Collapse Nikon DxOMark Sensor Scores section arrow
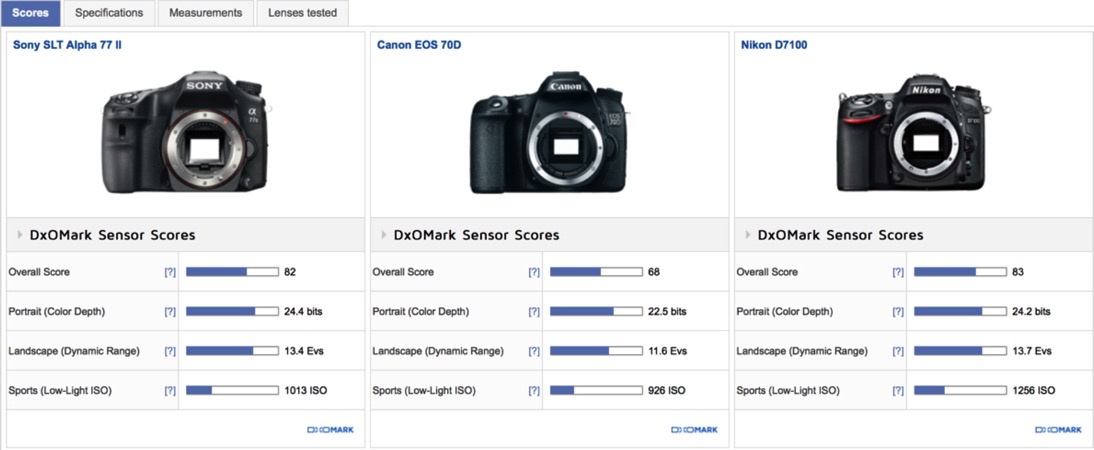This screenshot has height=450, width=1094. click(748, 235)
